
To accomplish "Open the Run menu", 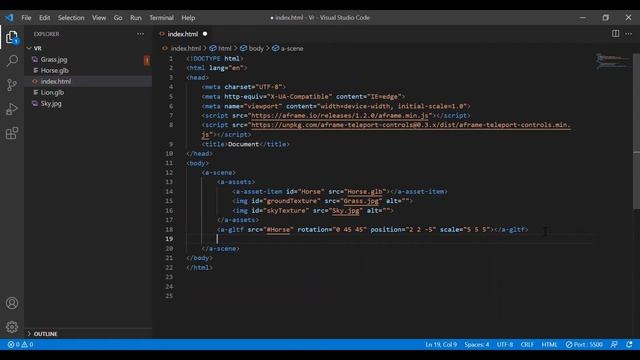I will tap(136, 18).
